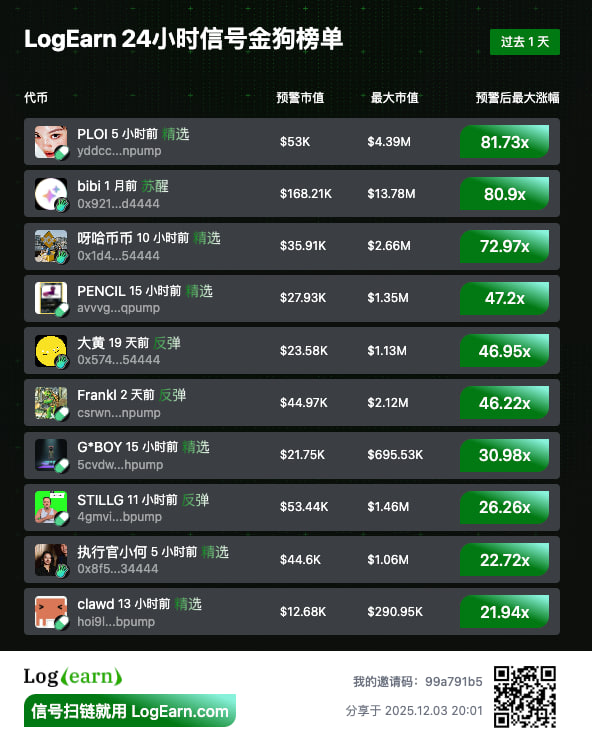
Task: Click the 大黄 yellow face icon
Action: pyautogui.click(x=51, y=351)
